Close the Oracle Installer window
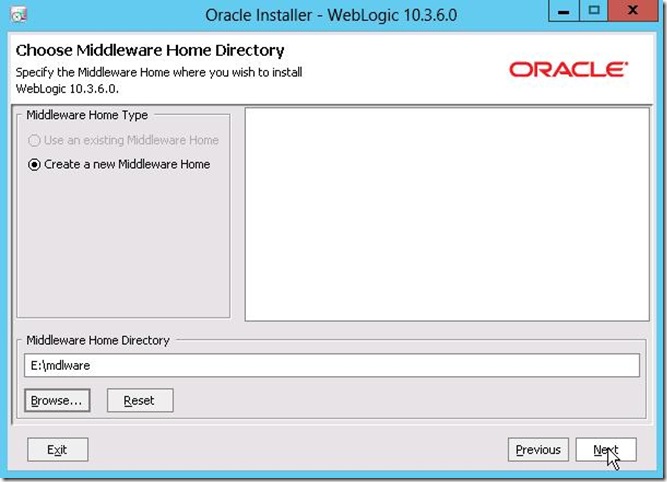Viewport: 667px width, 482px height. 633,11
